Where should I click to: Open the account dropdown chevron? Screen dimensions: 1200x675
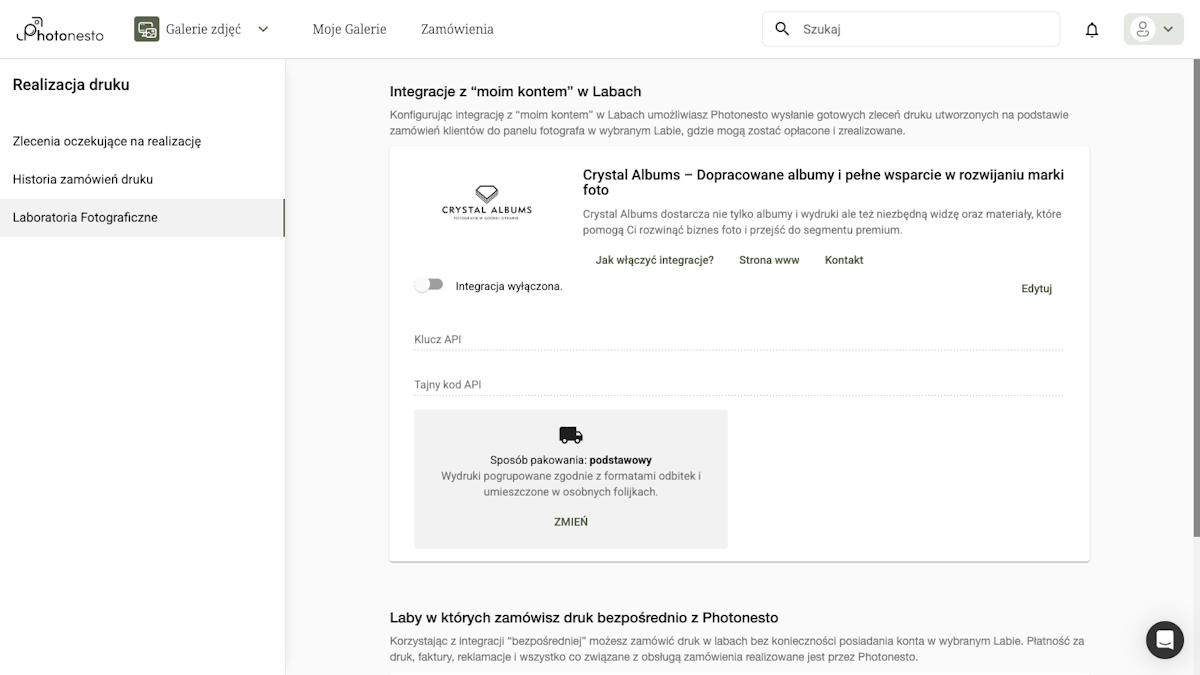pyautogui.click(x=1166, y=28)
